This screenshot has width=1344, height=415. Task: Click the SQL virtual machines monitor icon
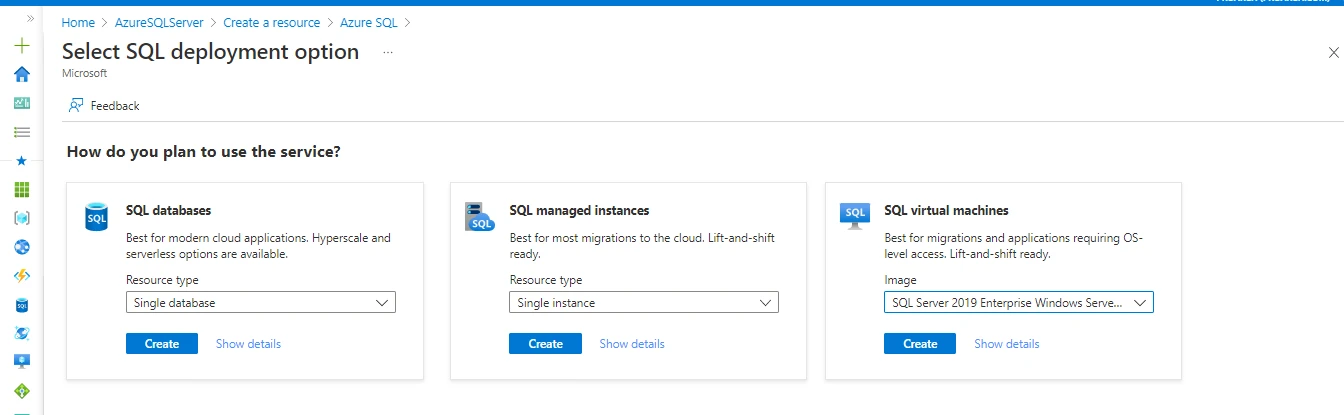coord(855,216)
